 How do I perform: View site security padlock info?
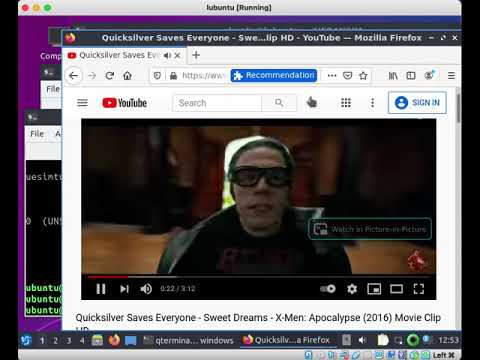(x=173, y=76)
